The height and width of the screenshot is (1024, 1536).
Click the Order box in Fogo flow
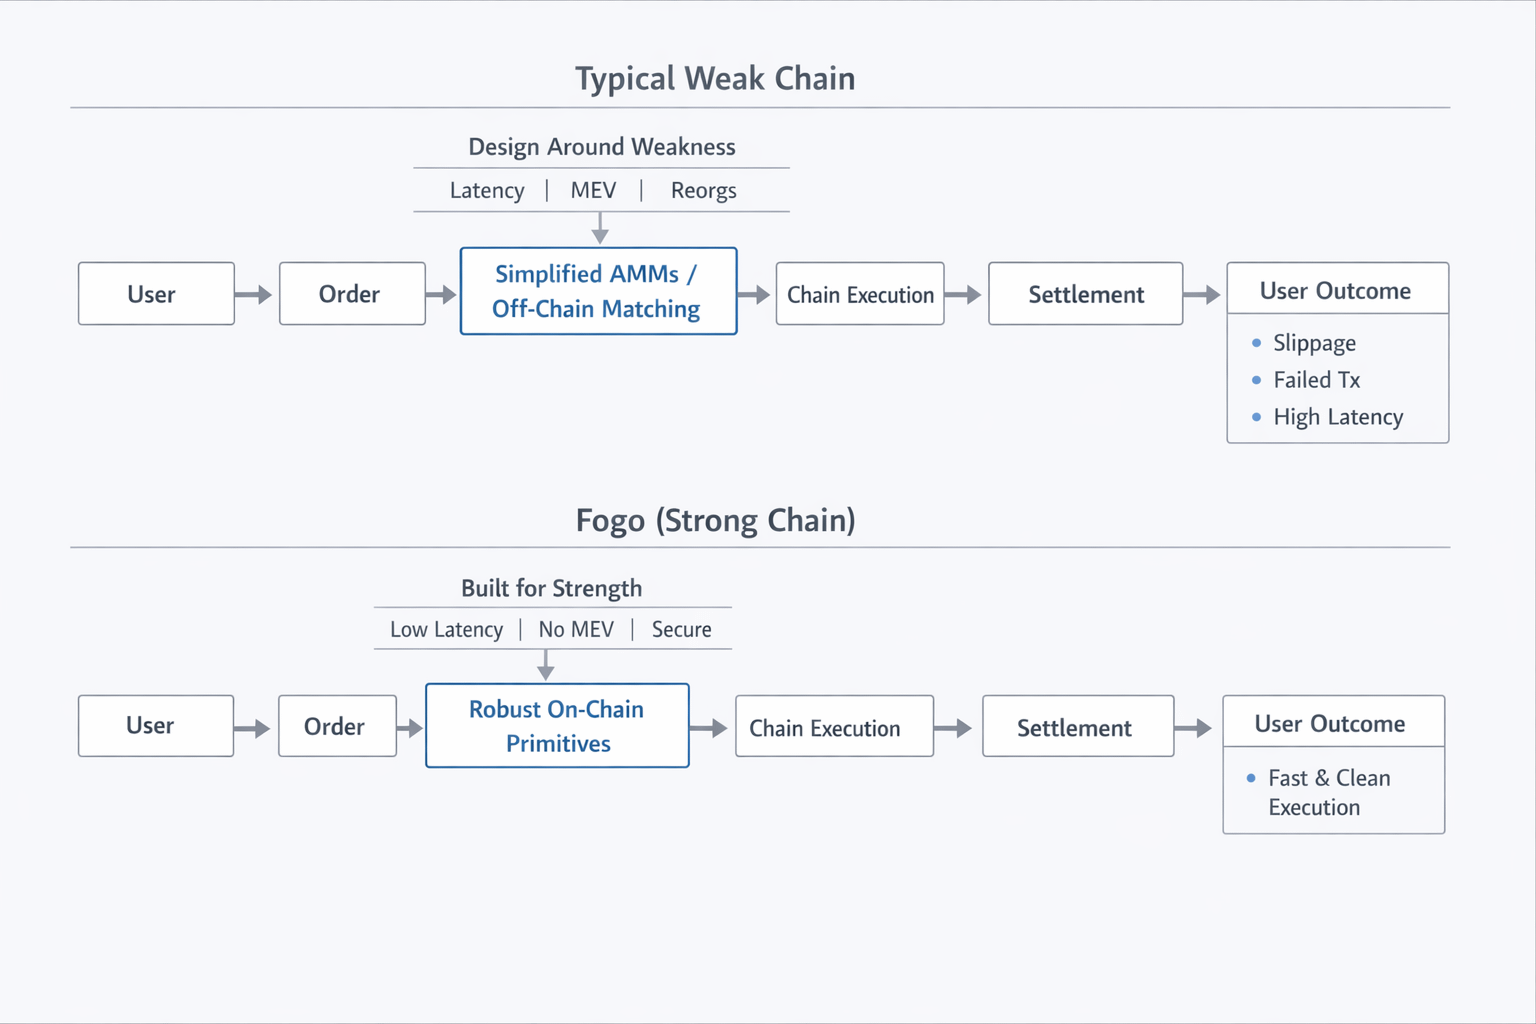[x=337, y=726]
